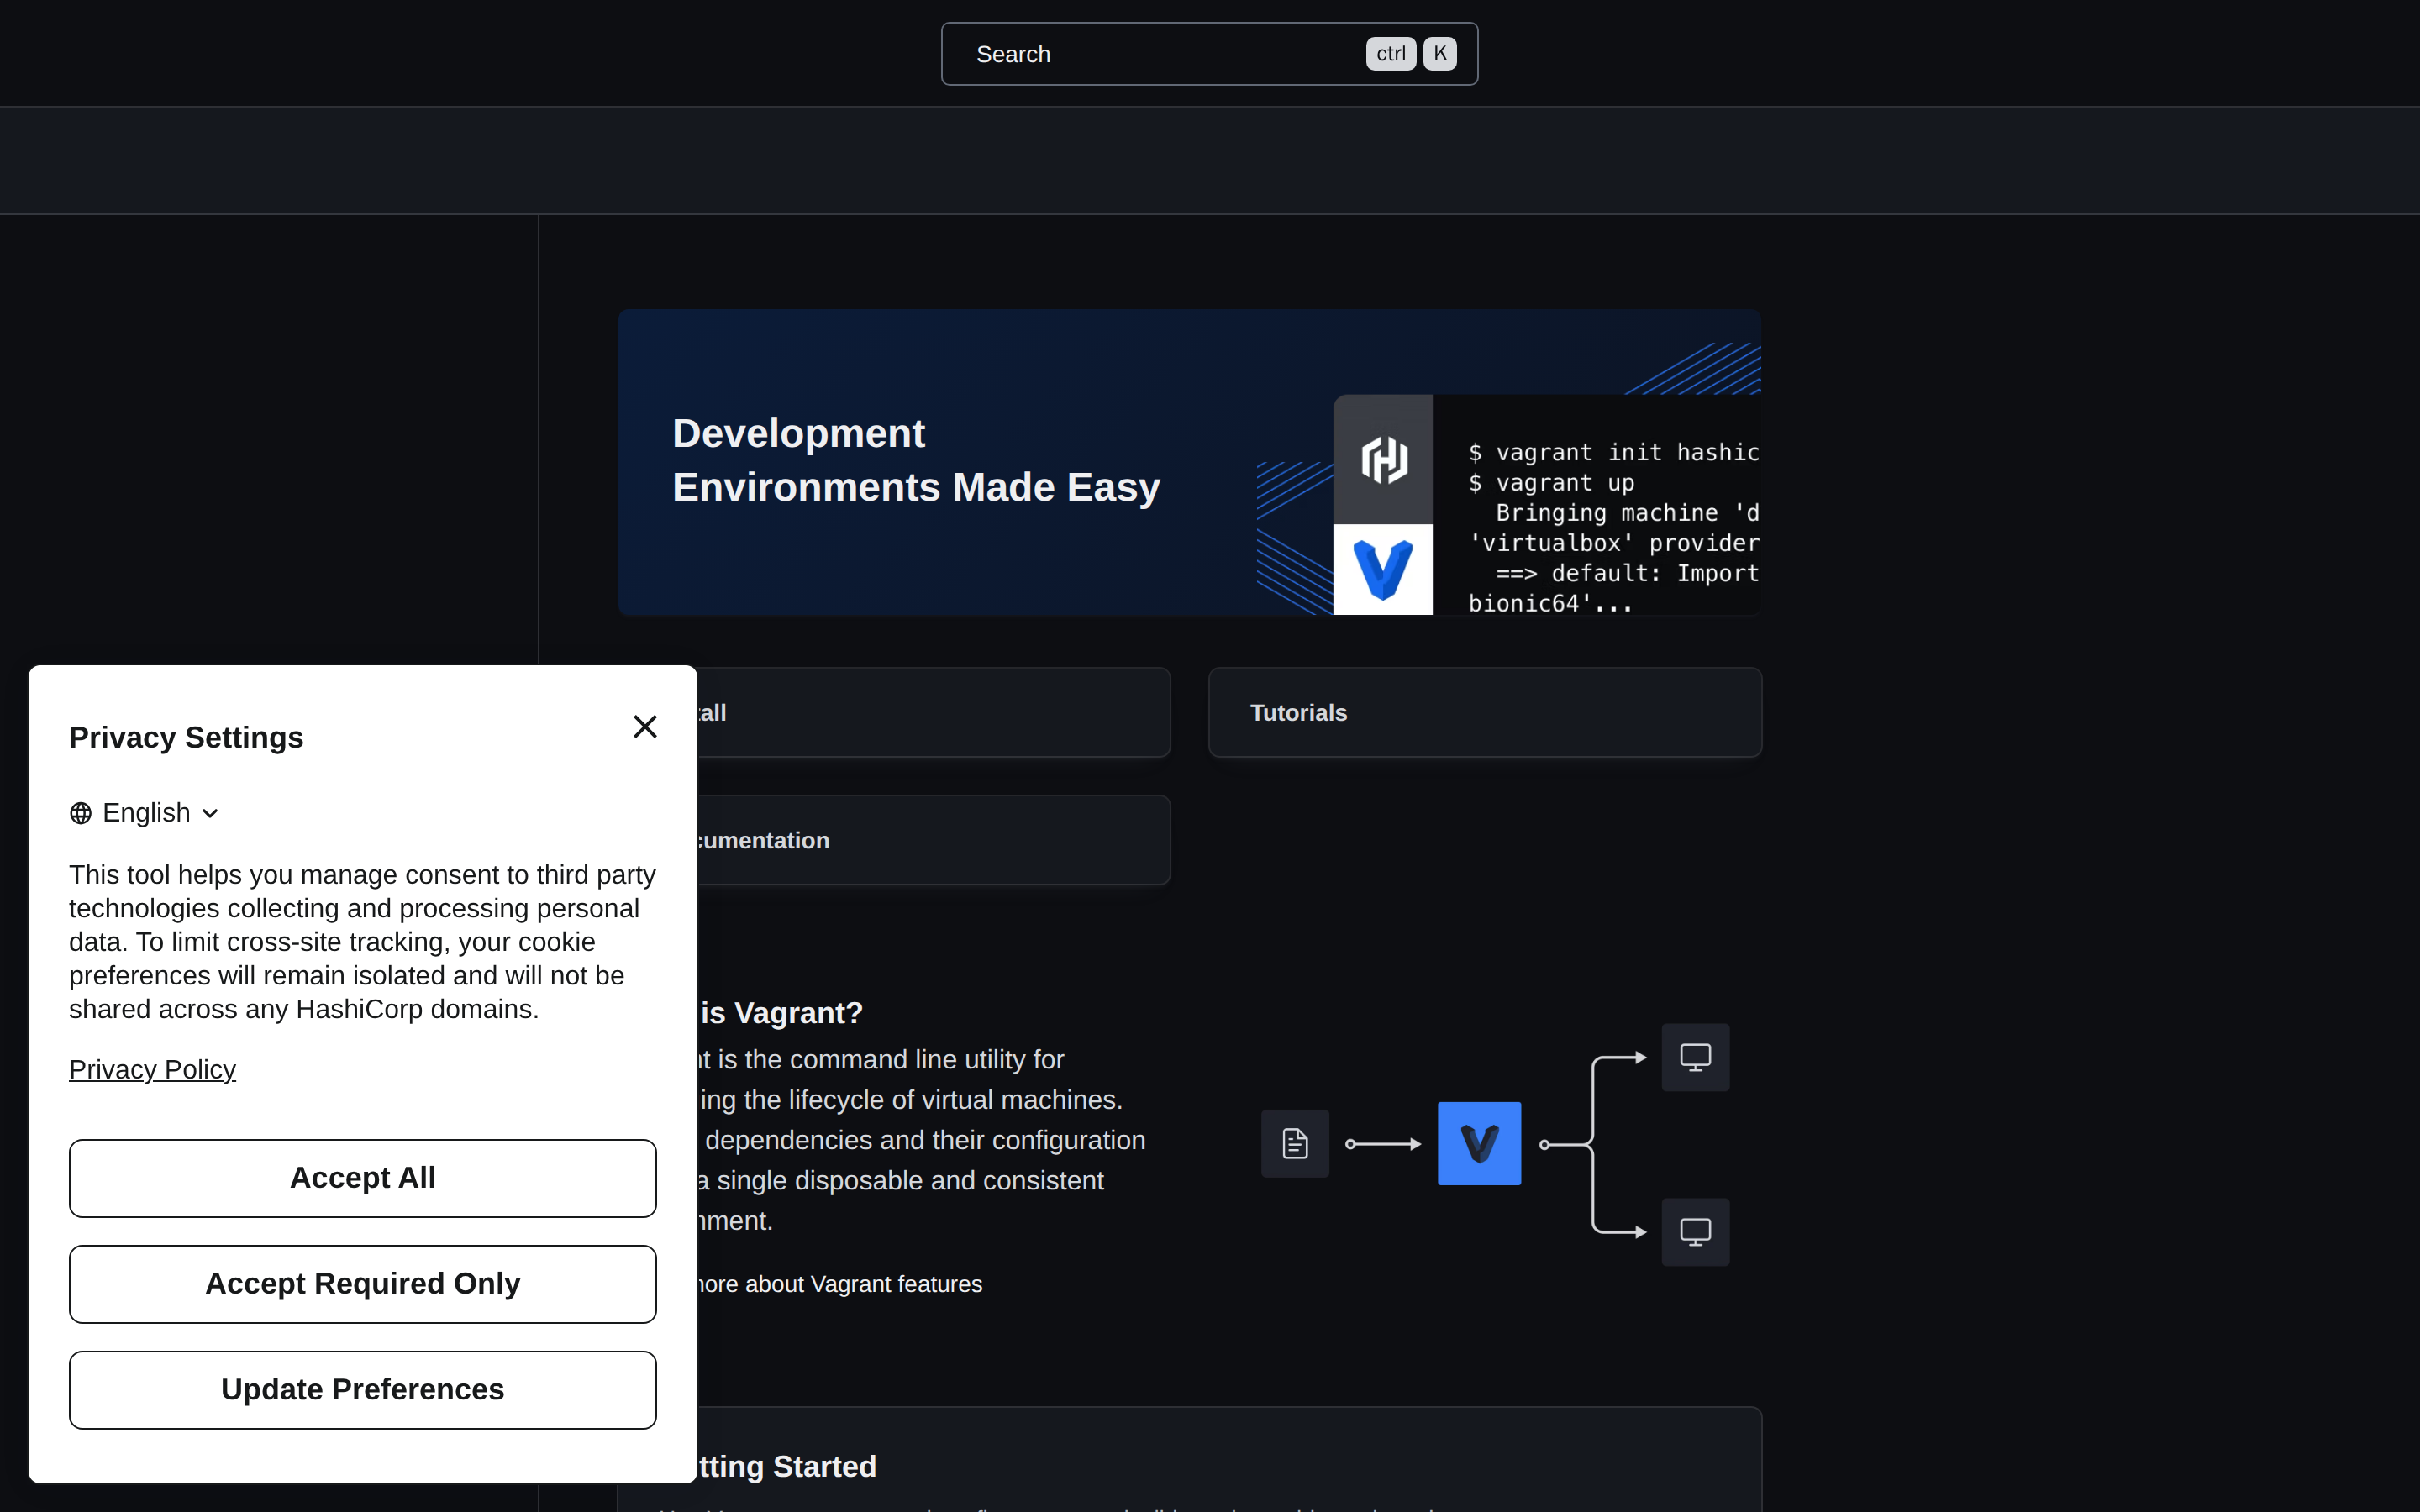The width and height of the screenshot is (2420, 1512).
Task: Expand the English language dropdown chevron
Action: click(210, 813)
